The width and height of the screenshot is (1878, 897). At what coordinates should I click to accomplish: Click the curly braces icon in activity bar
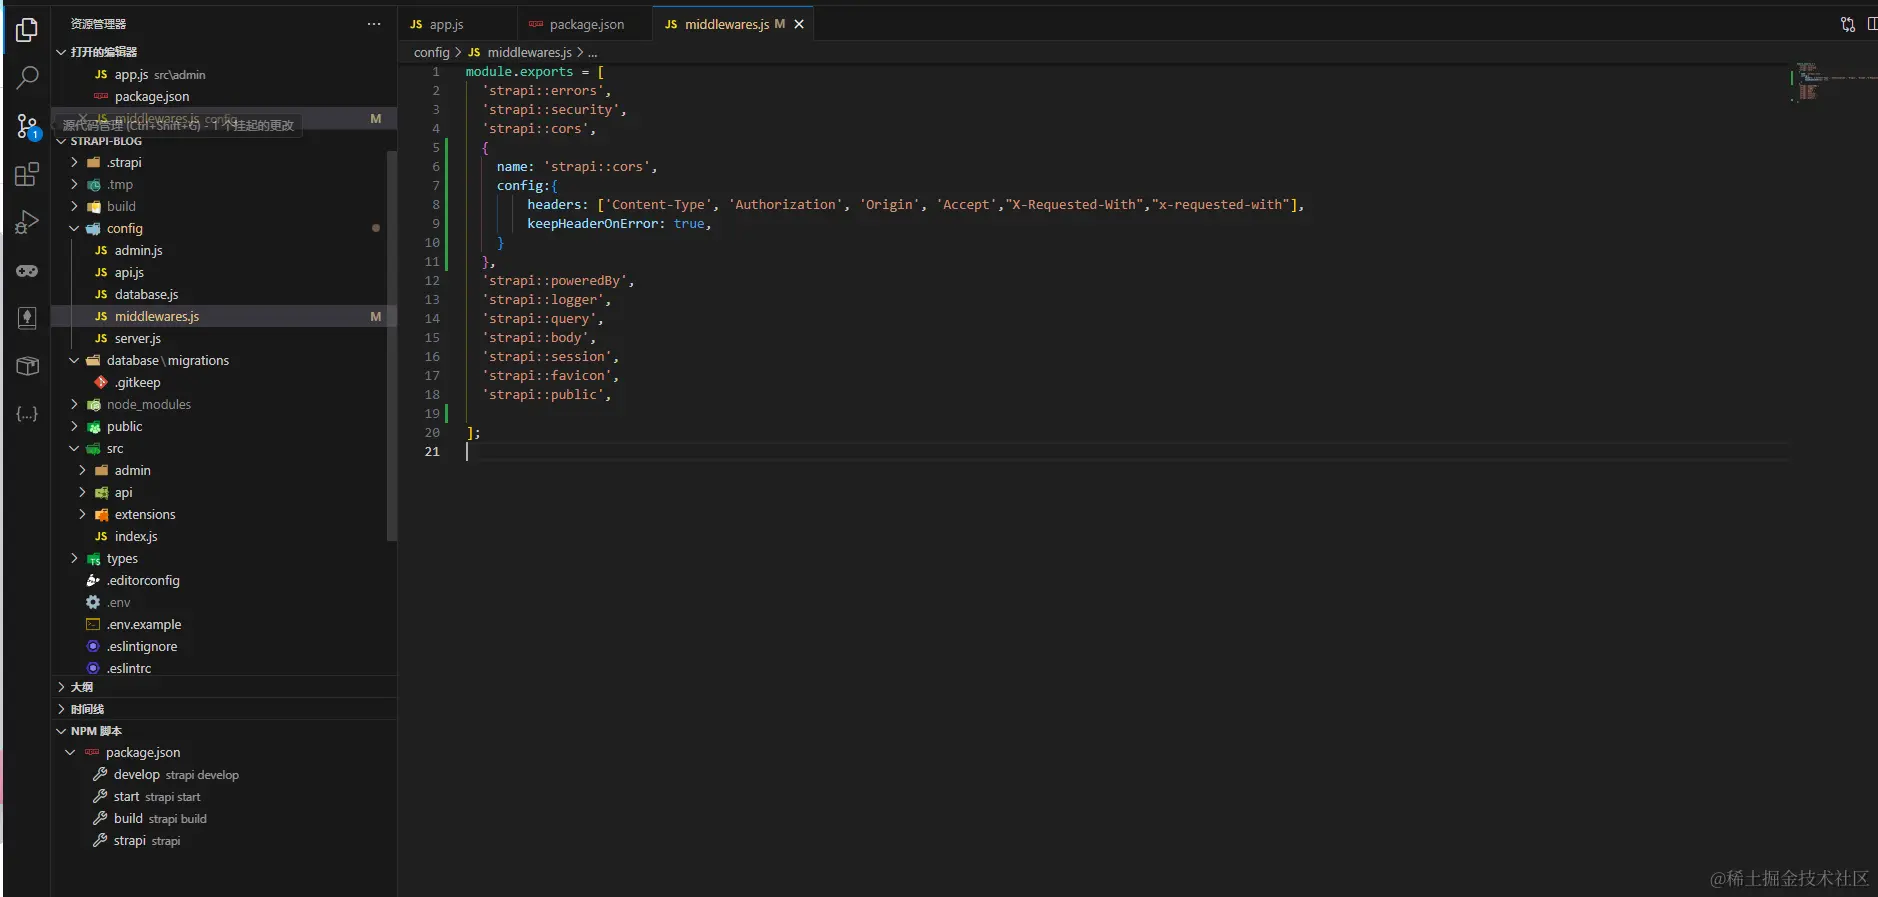tap(27, 413)
